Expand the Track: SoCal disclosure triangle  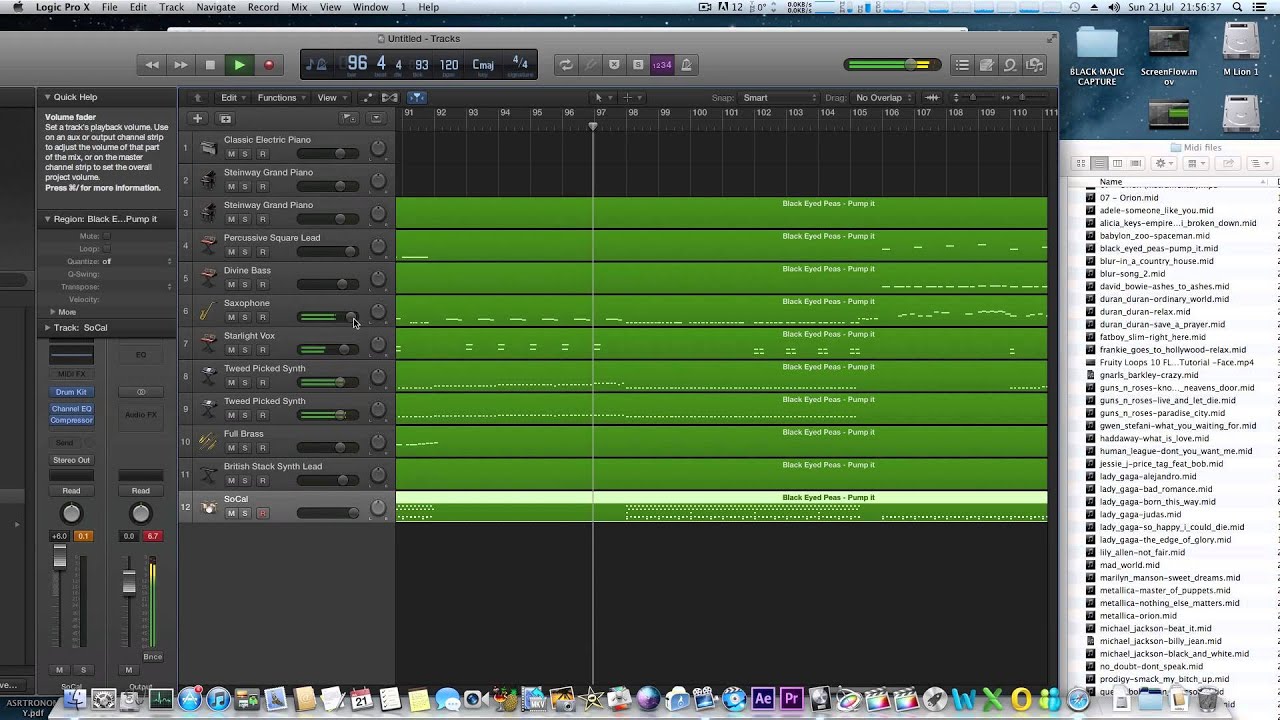tap(46, 327)
